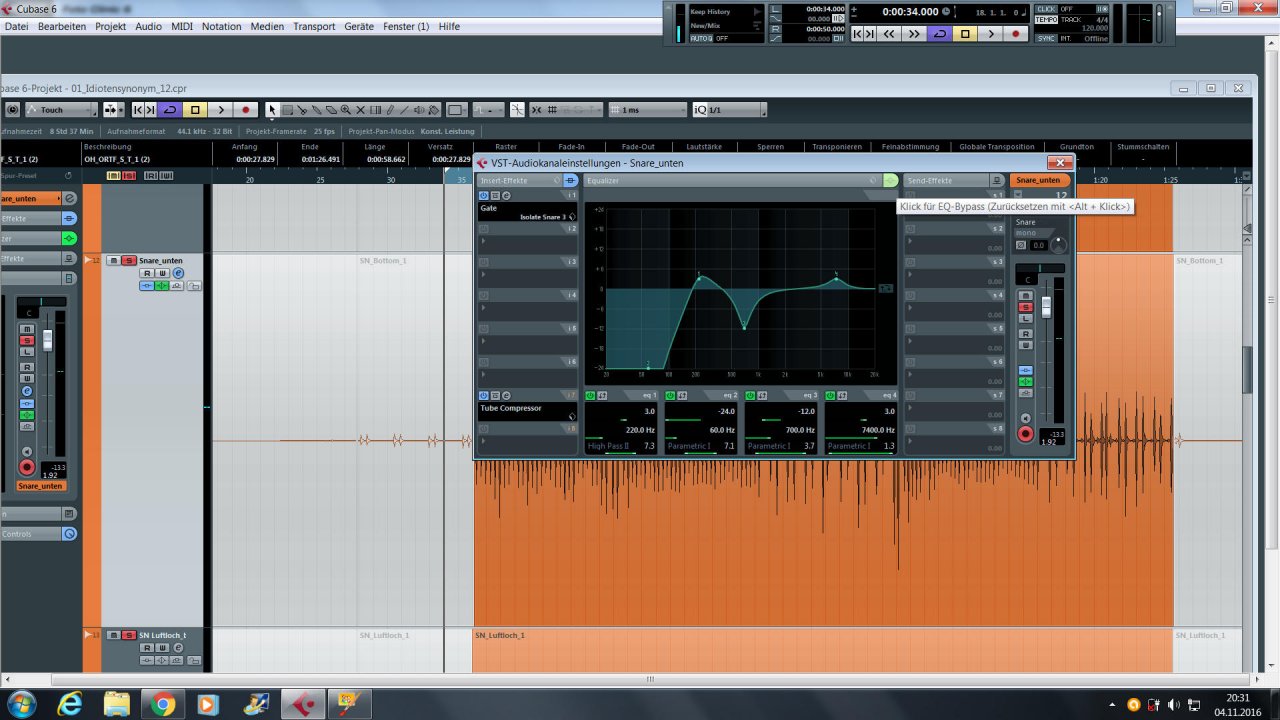
Task: Click Play in the project window toolbar
Action: coord(221,110)
